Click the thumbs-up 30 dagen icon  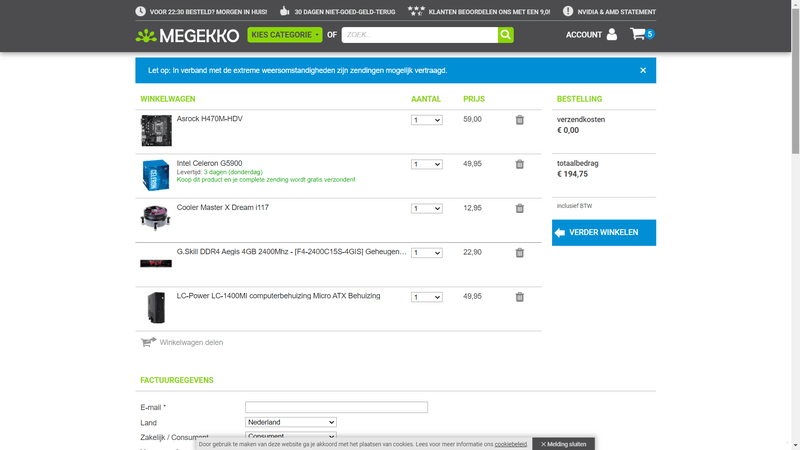point(285,11)
